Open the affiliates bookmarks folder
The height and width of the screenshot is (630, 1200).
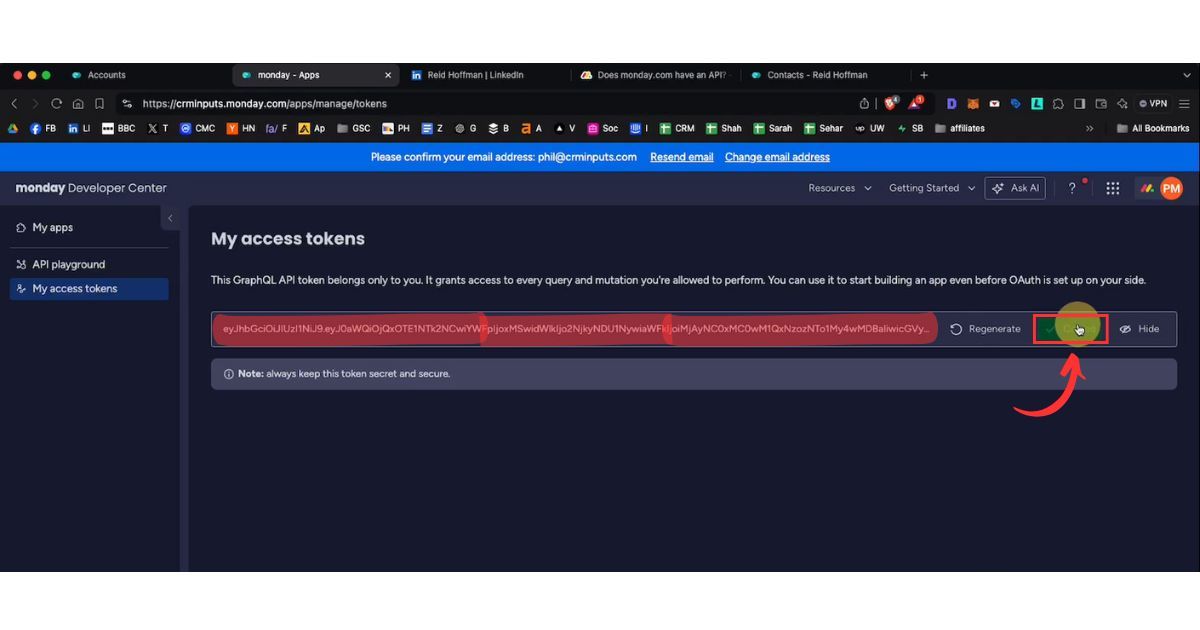[960, 128]
